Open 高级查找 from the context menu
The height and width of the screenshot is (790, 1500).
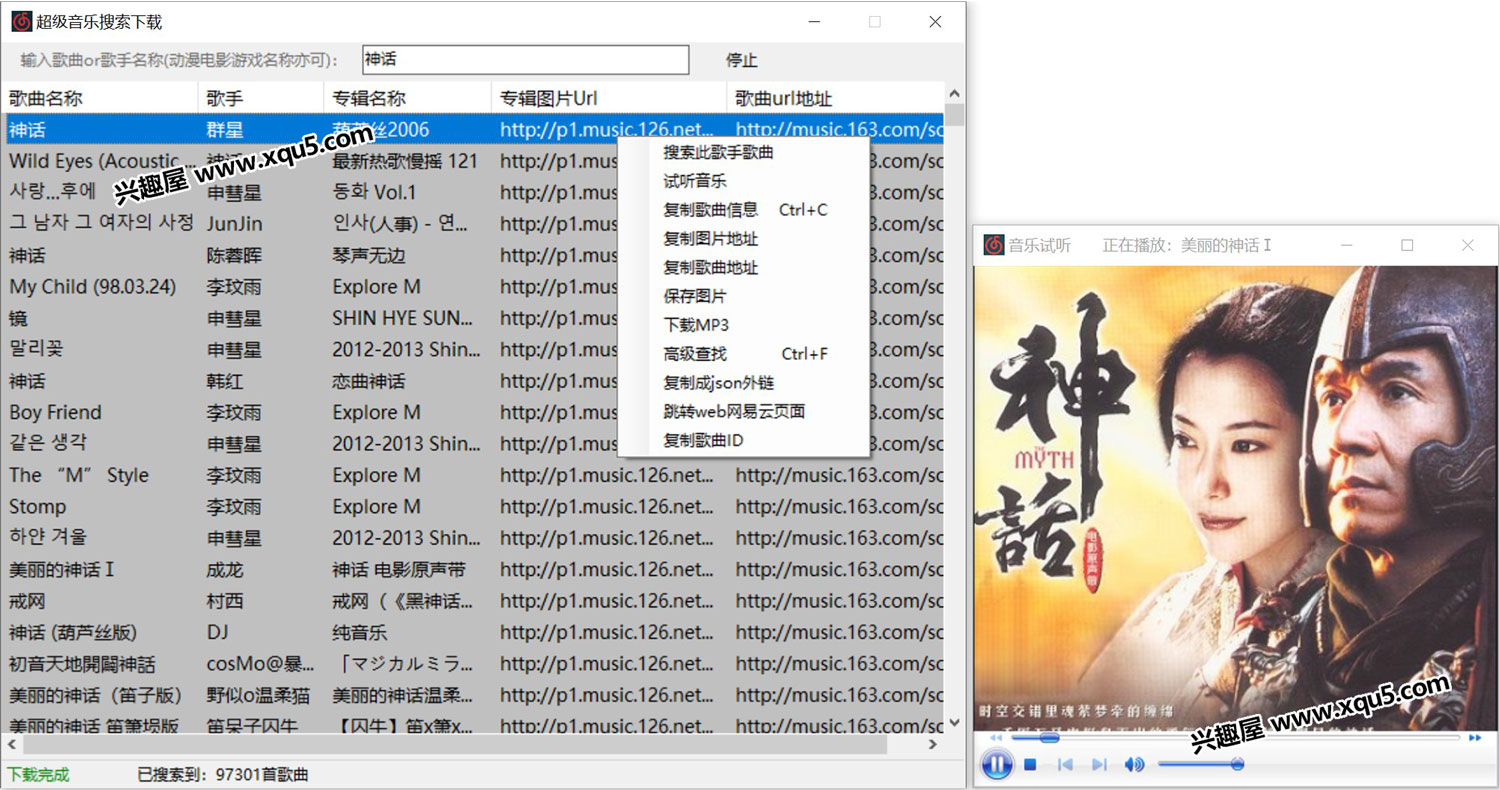pyautogui.click(x=695, y=354)
